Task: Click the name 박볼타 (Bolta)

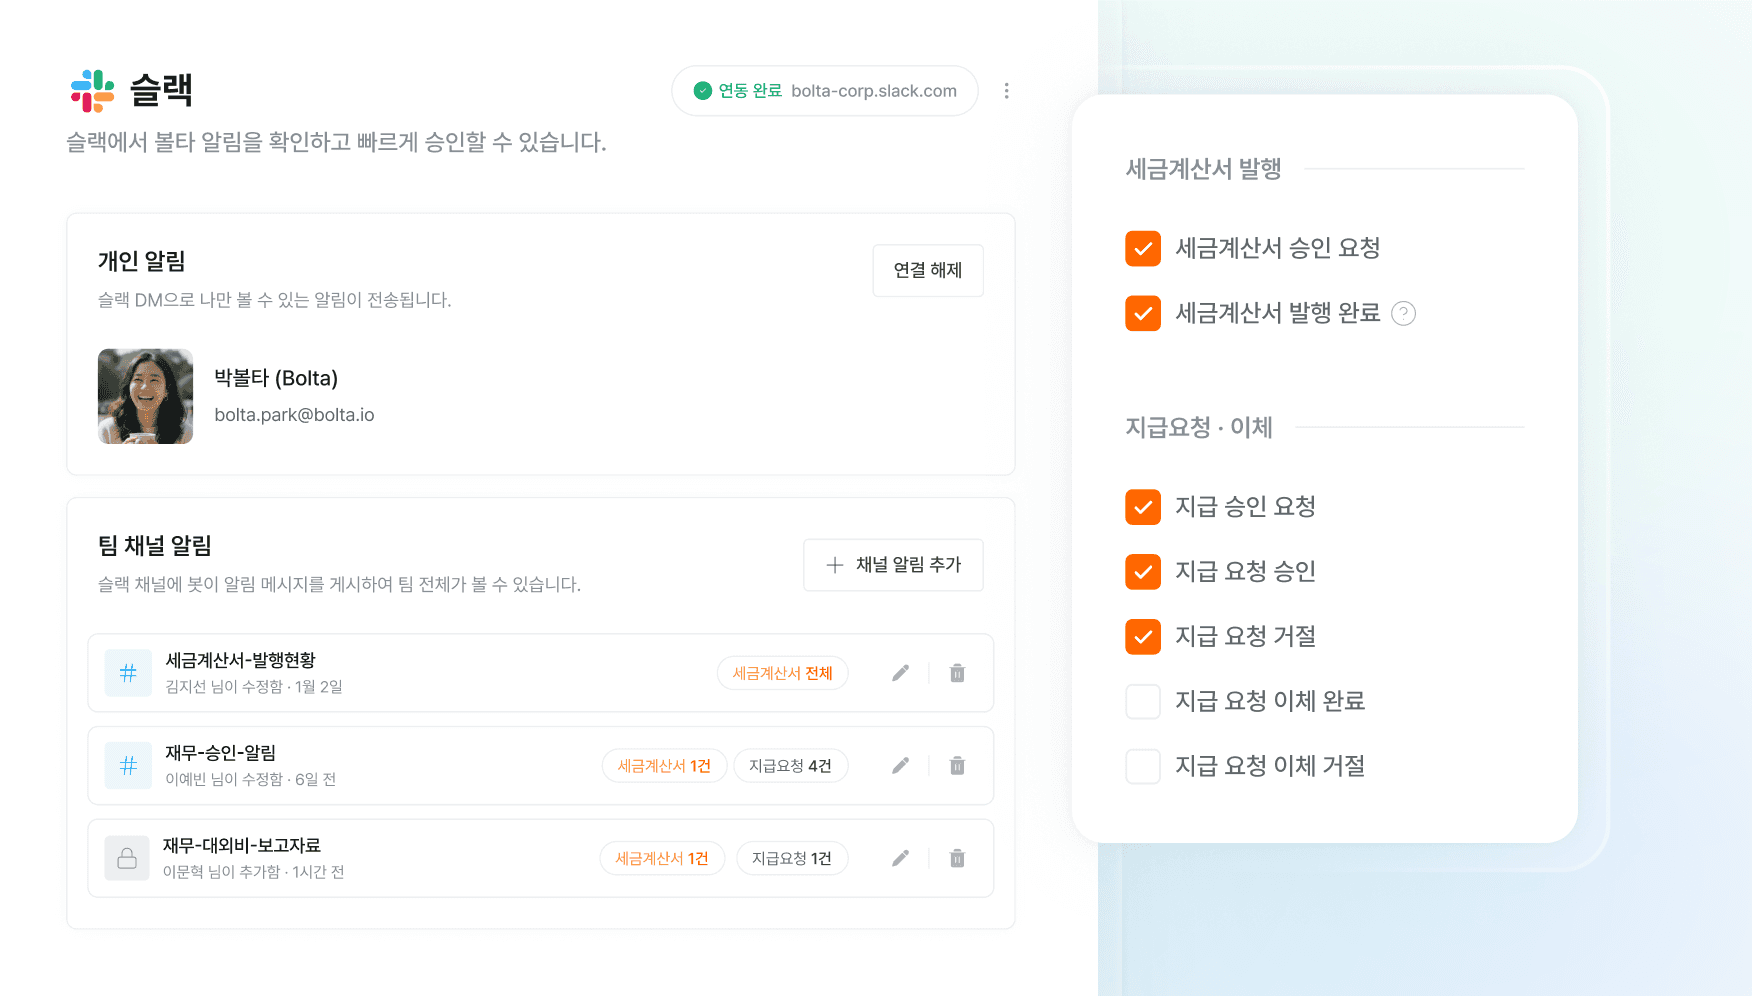Action: [276, 378]
